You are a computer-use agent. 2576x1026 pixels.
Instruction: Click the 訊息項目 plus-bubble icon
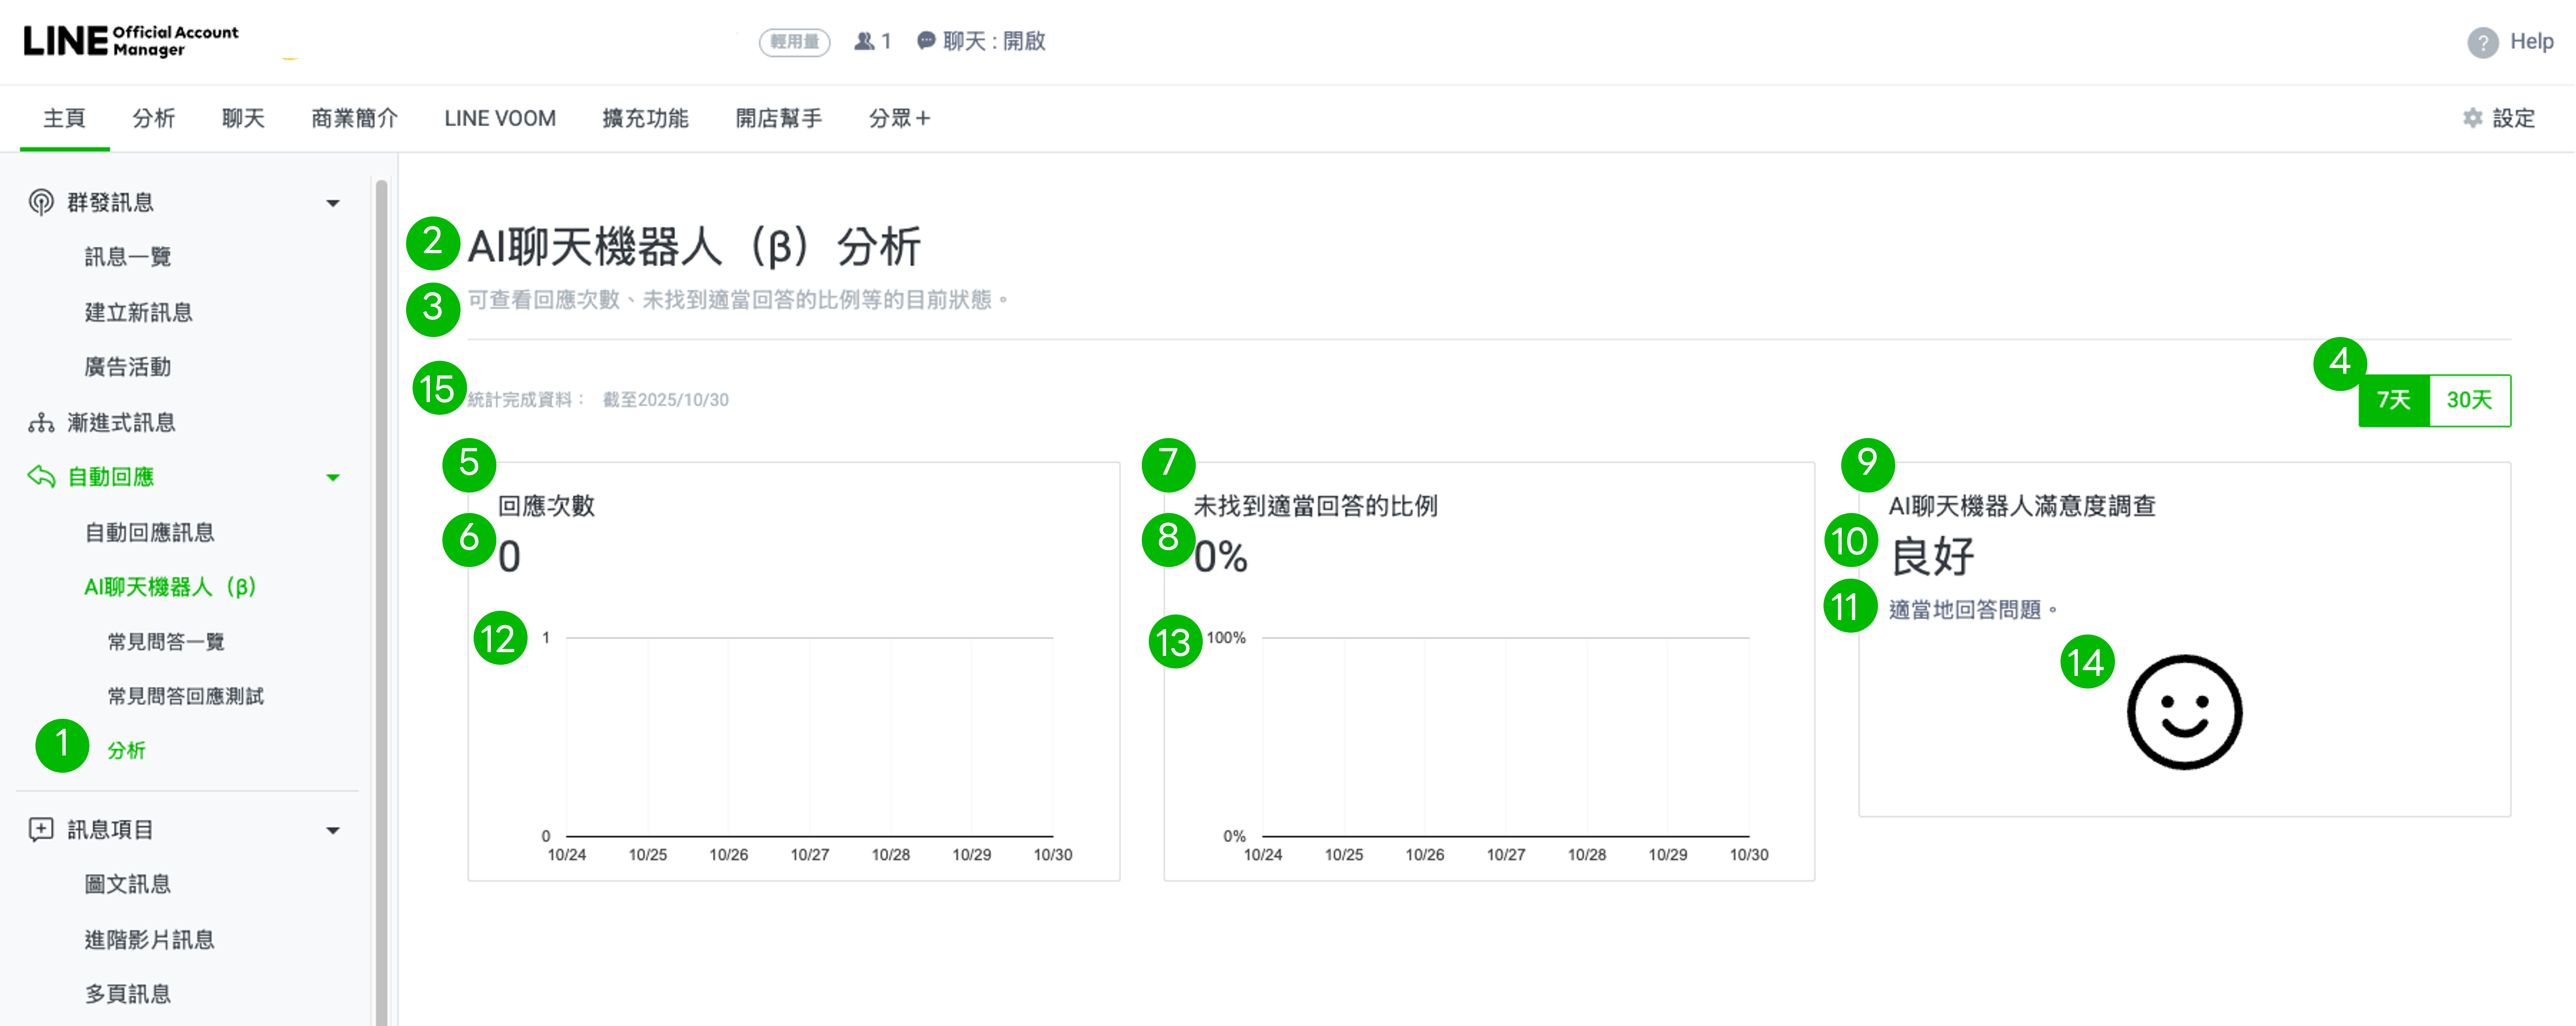click(41, 829)
